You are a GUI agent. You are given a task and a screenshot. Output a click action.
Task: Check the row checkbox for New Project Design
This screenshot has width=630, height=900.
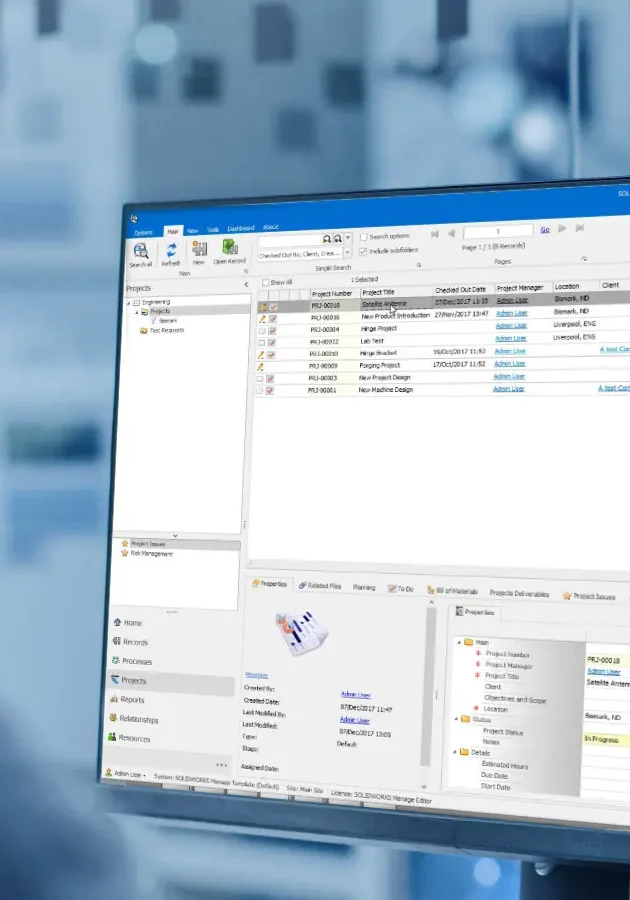[x=259, y=379]
